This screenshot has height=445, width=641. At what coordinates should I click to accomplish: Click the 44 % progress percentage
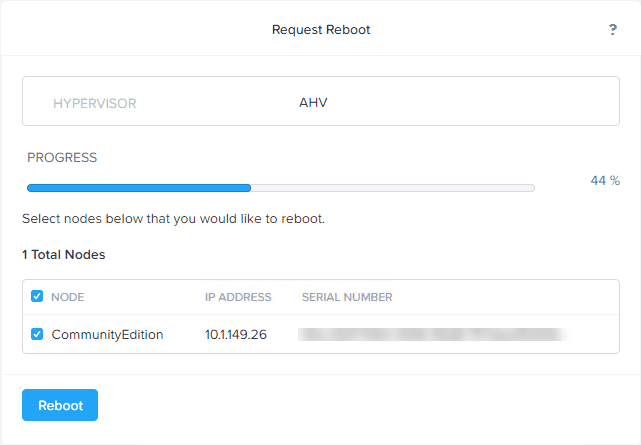(605, 181)
